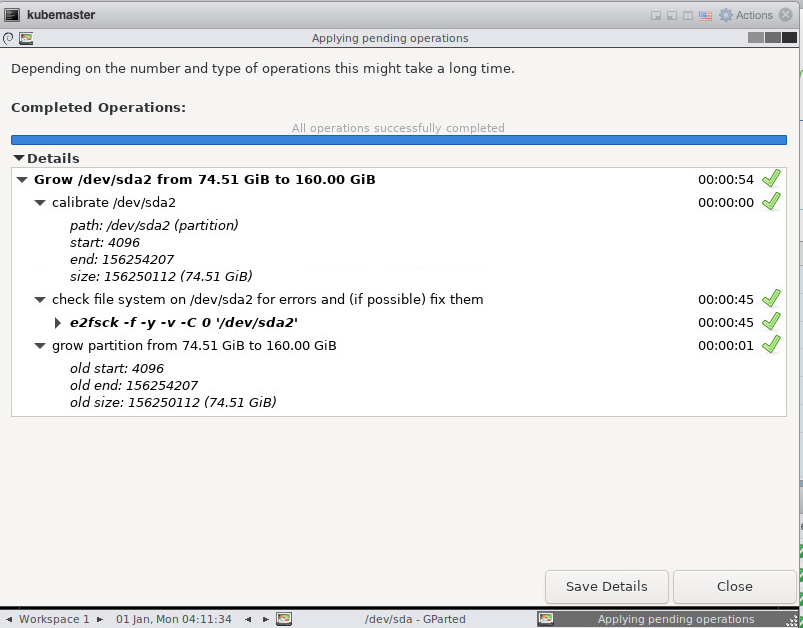Viewport: 803px width, 628px height.
Task: Collapse the Details section
Action: tap(19, 158)
